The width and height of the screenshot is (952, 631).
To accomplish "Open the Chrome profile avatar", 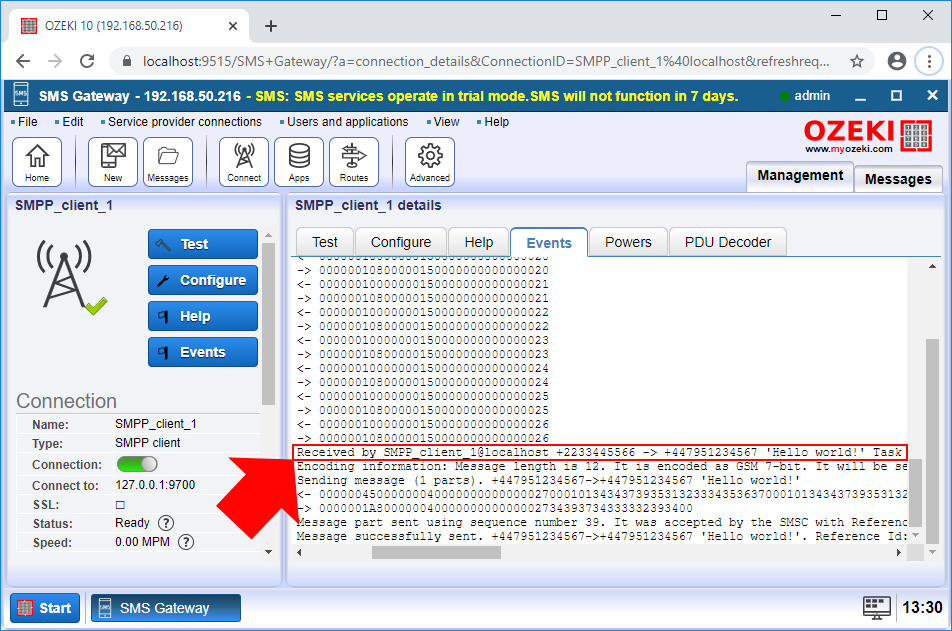I will tap(897, 61).
